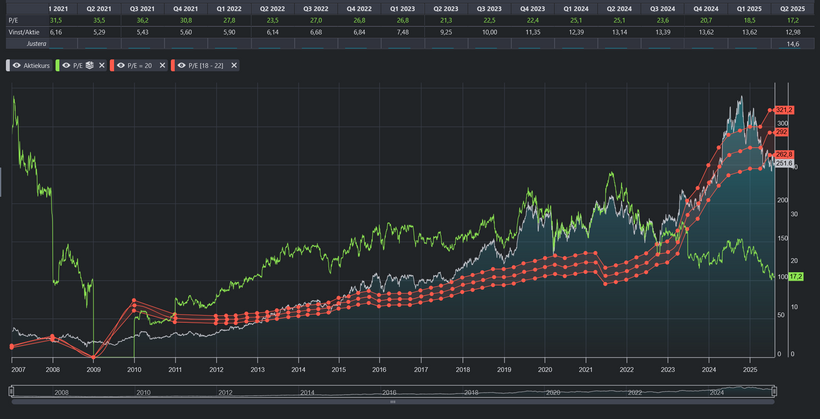Toggle eye icon for P/E [18 - 22] series

181,65
